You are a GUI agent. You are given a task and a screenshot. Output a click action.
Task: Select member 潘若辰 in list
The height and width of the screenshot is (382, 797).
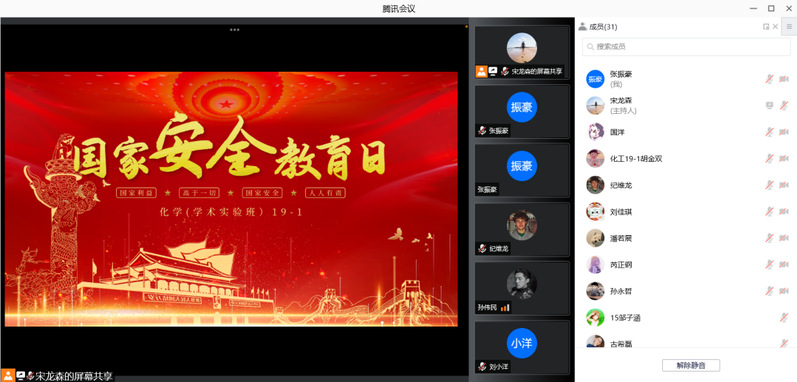click(686, 238)
